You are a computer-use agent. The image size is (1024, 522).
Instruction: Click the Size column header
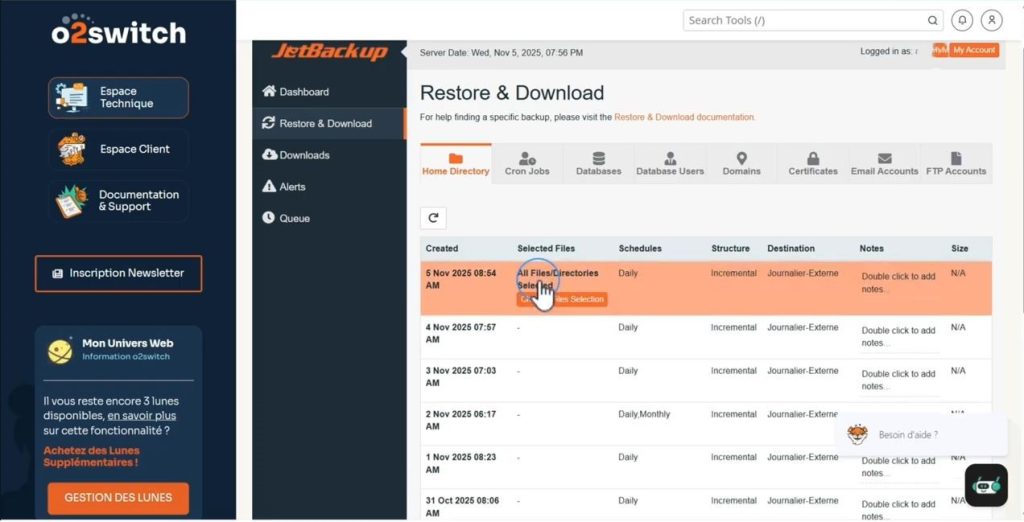coord(959,249)
